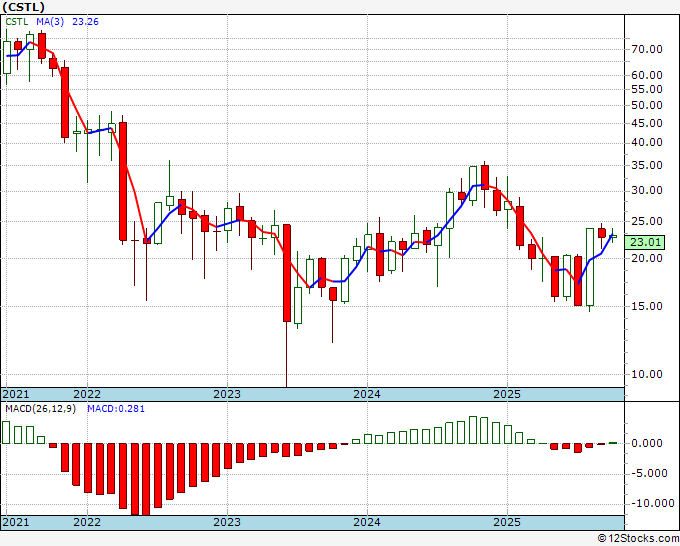Image resolution: width=680 pixels, height=546 pixels.
Task: Open the 12Stocks.com copyright link
Action: 638,539
